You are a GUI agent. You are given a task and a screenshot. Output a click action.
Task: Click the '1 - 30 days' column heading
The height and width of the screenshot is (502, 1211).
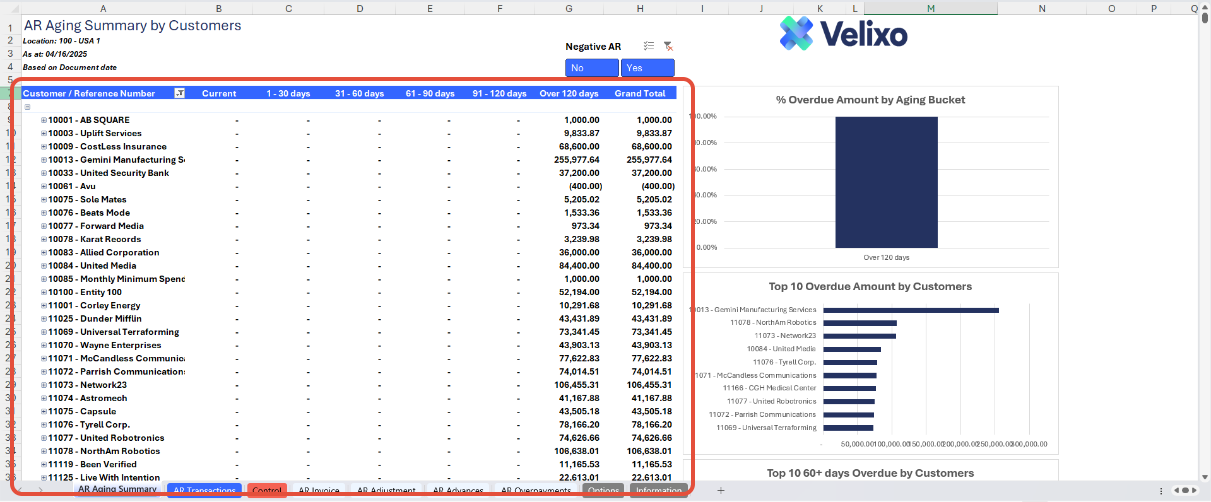(x=288, y=93)
